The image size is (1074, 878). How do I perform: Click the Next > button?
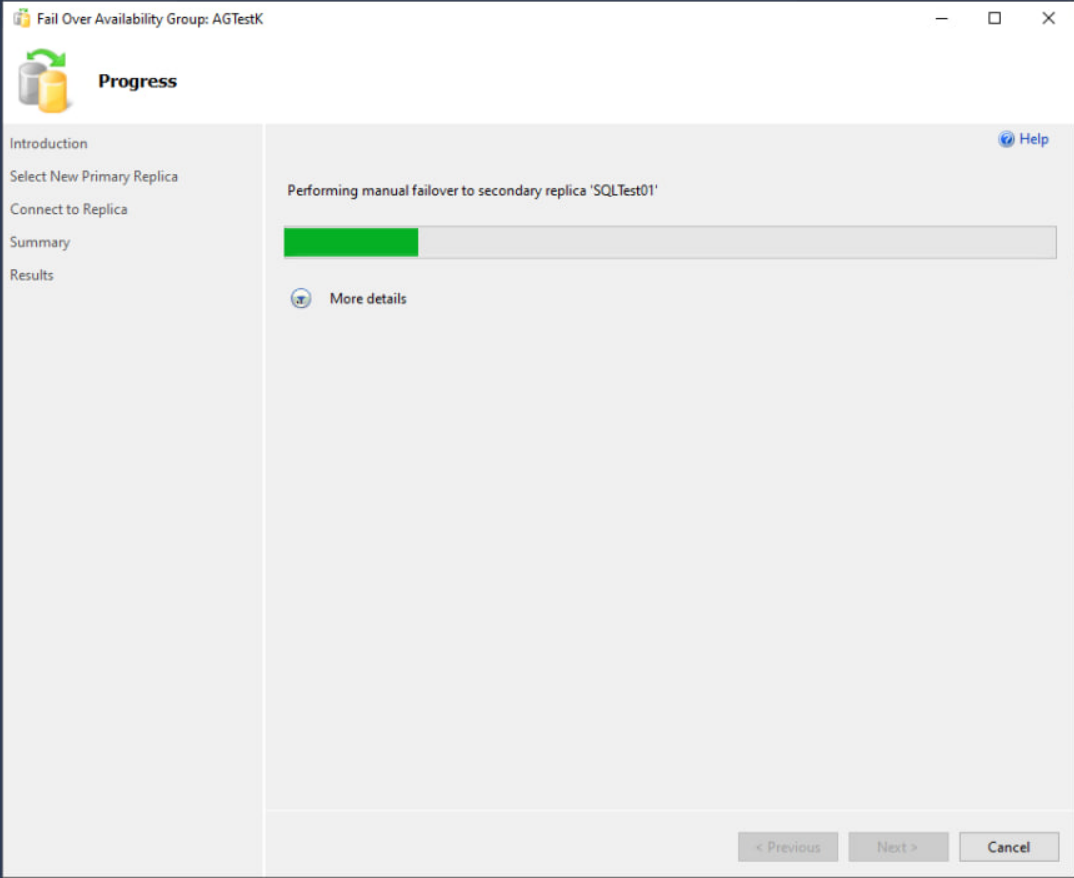click(x=898, y=847)
